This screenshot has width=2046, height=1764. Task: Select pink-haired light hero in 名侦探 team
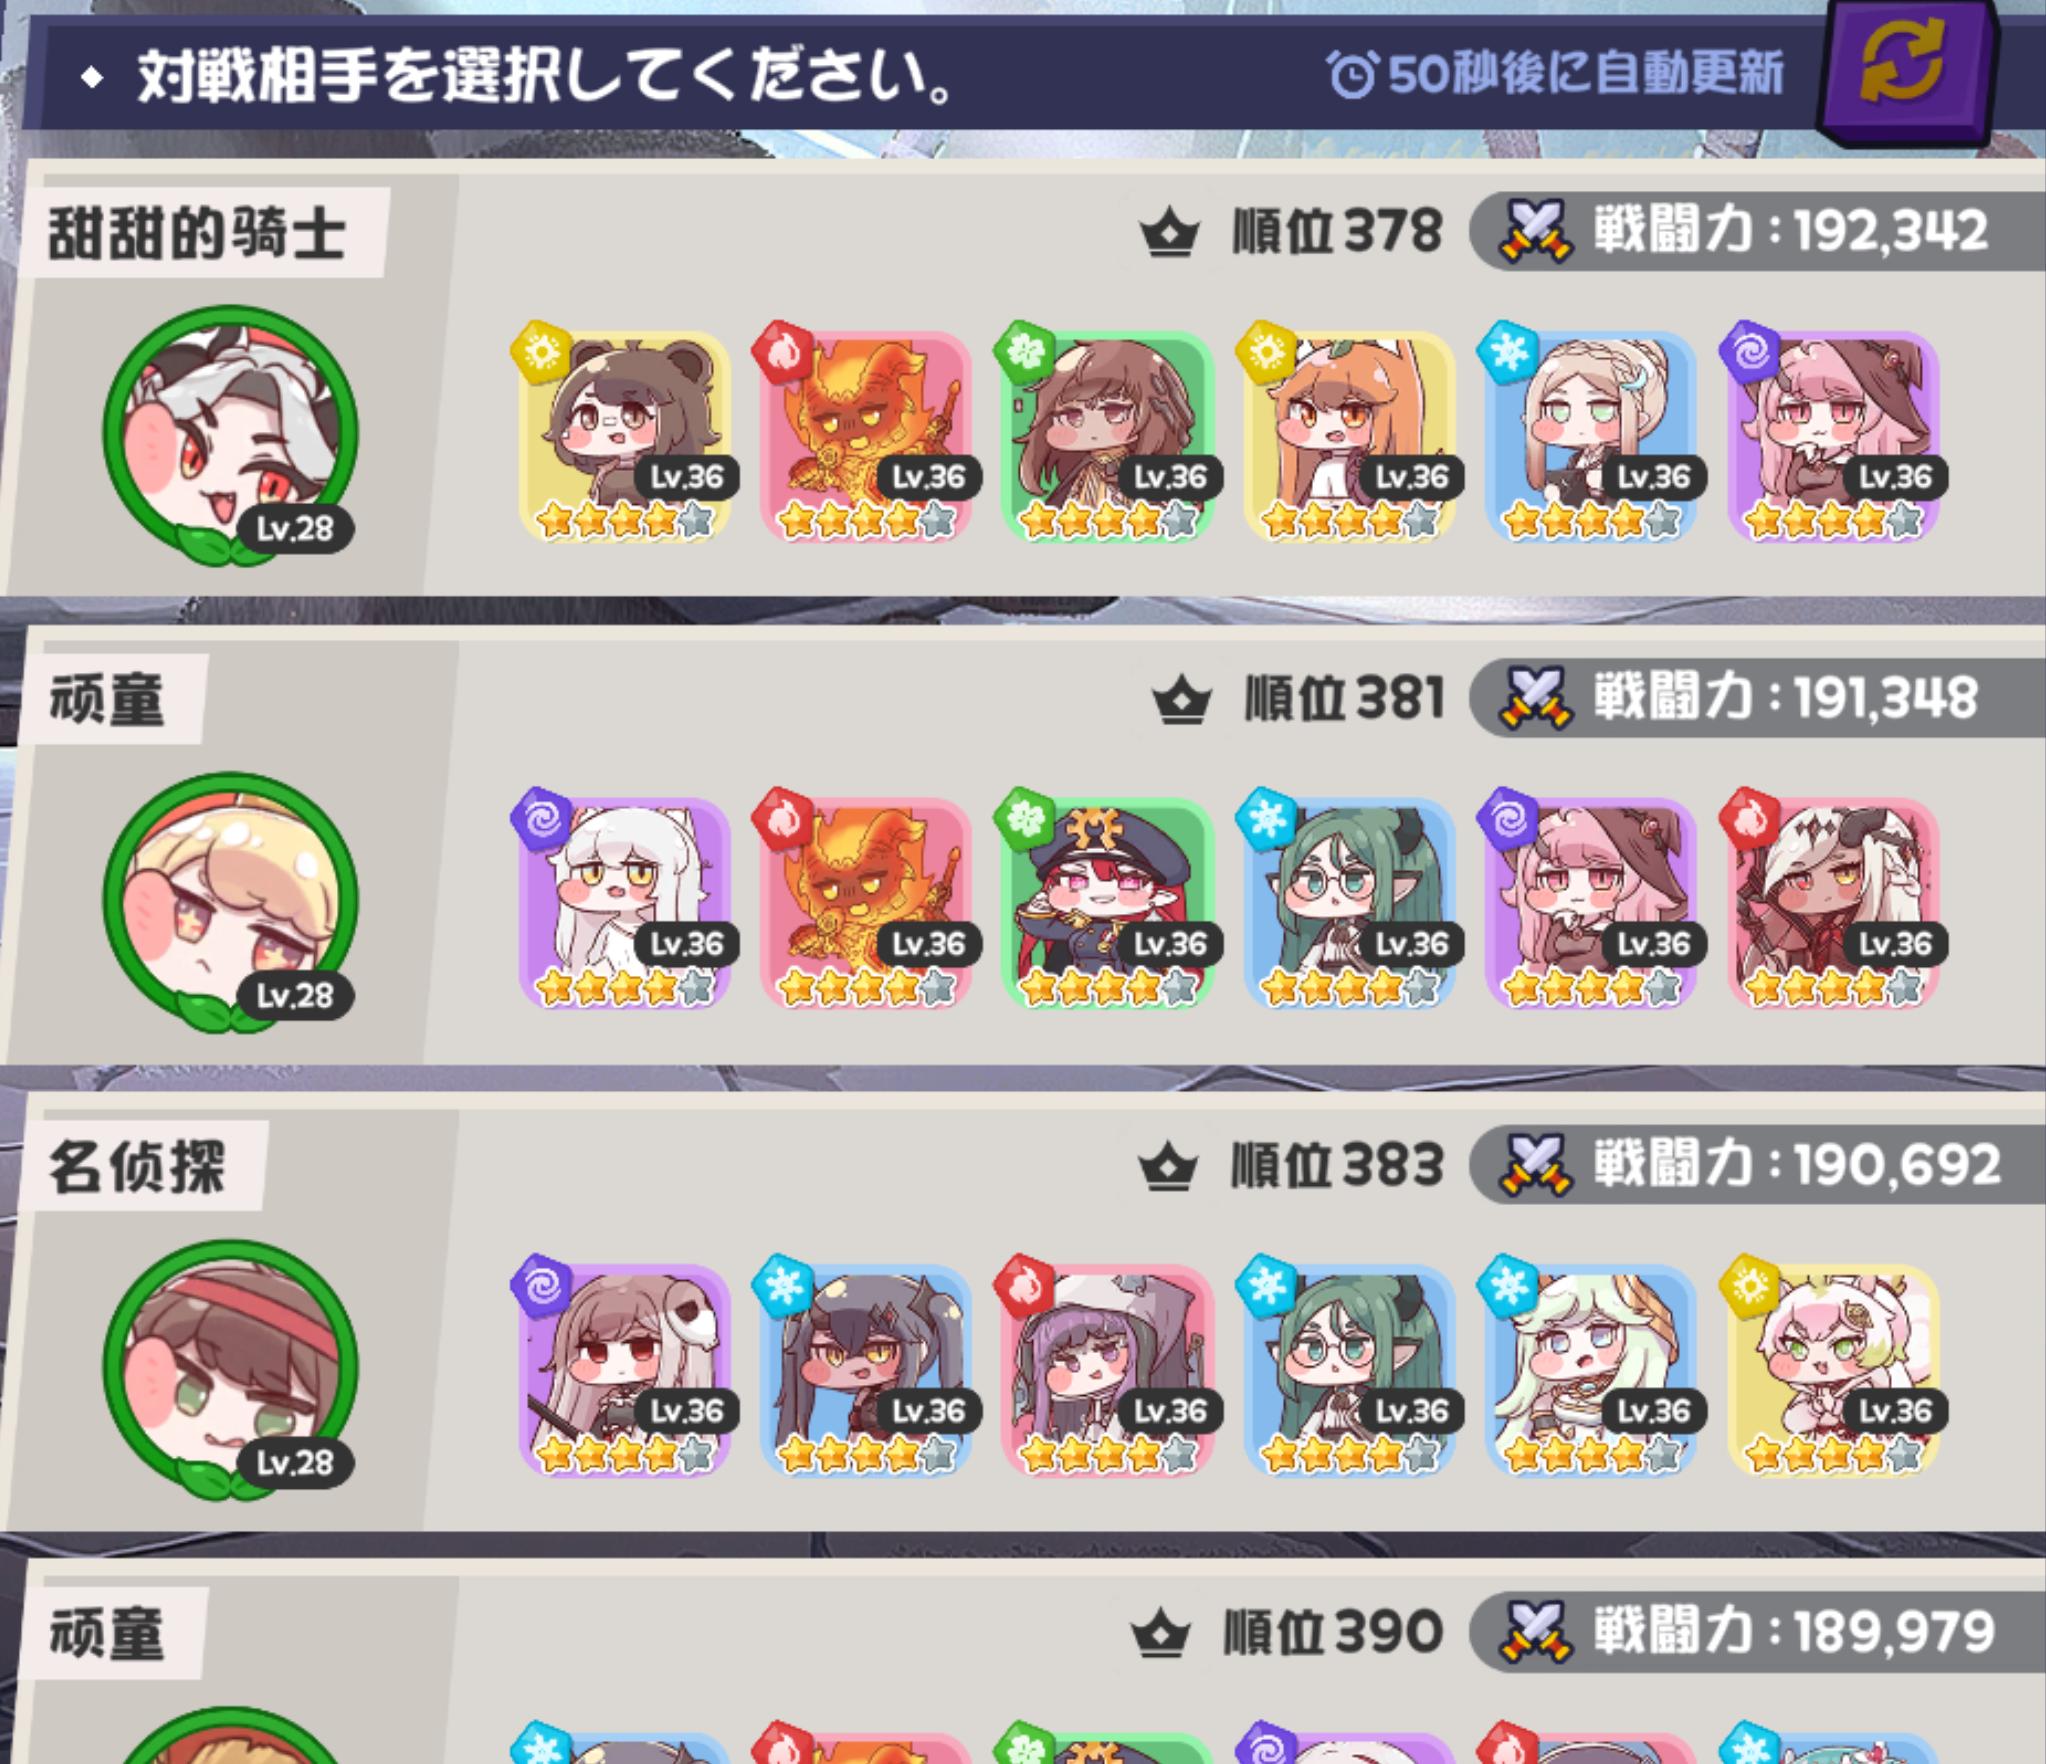coord(1833,1370)
